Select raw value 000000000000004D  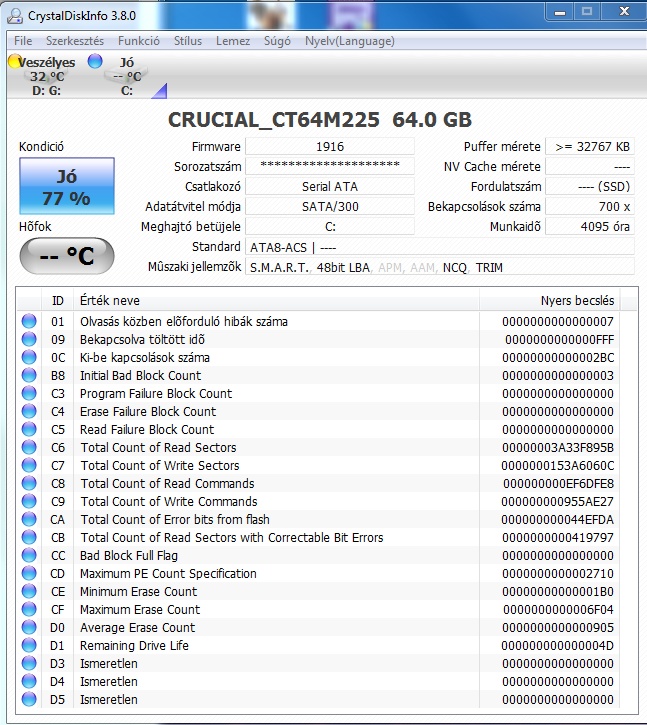click(x=558, y=645)
